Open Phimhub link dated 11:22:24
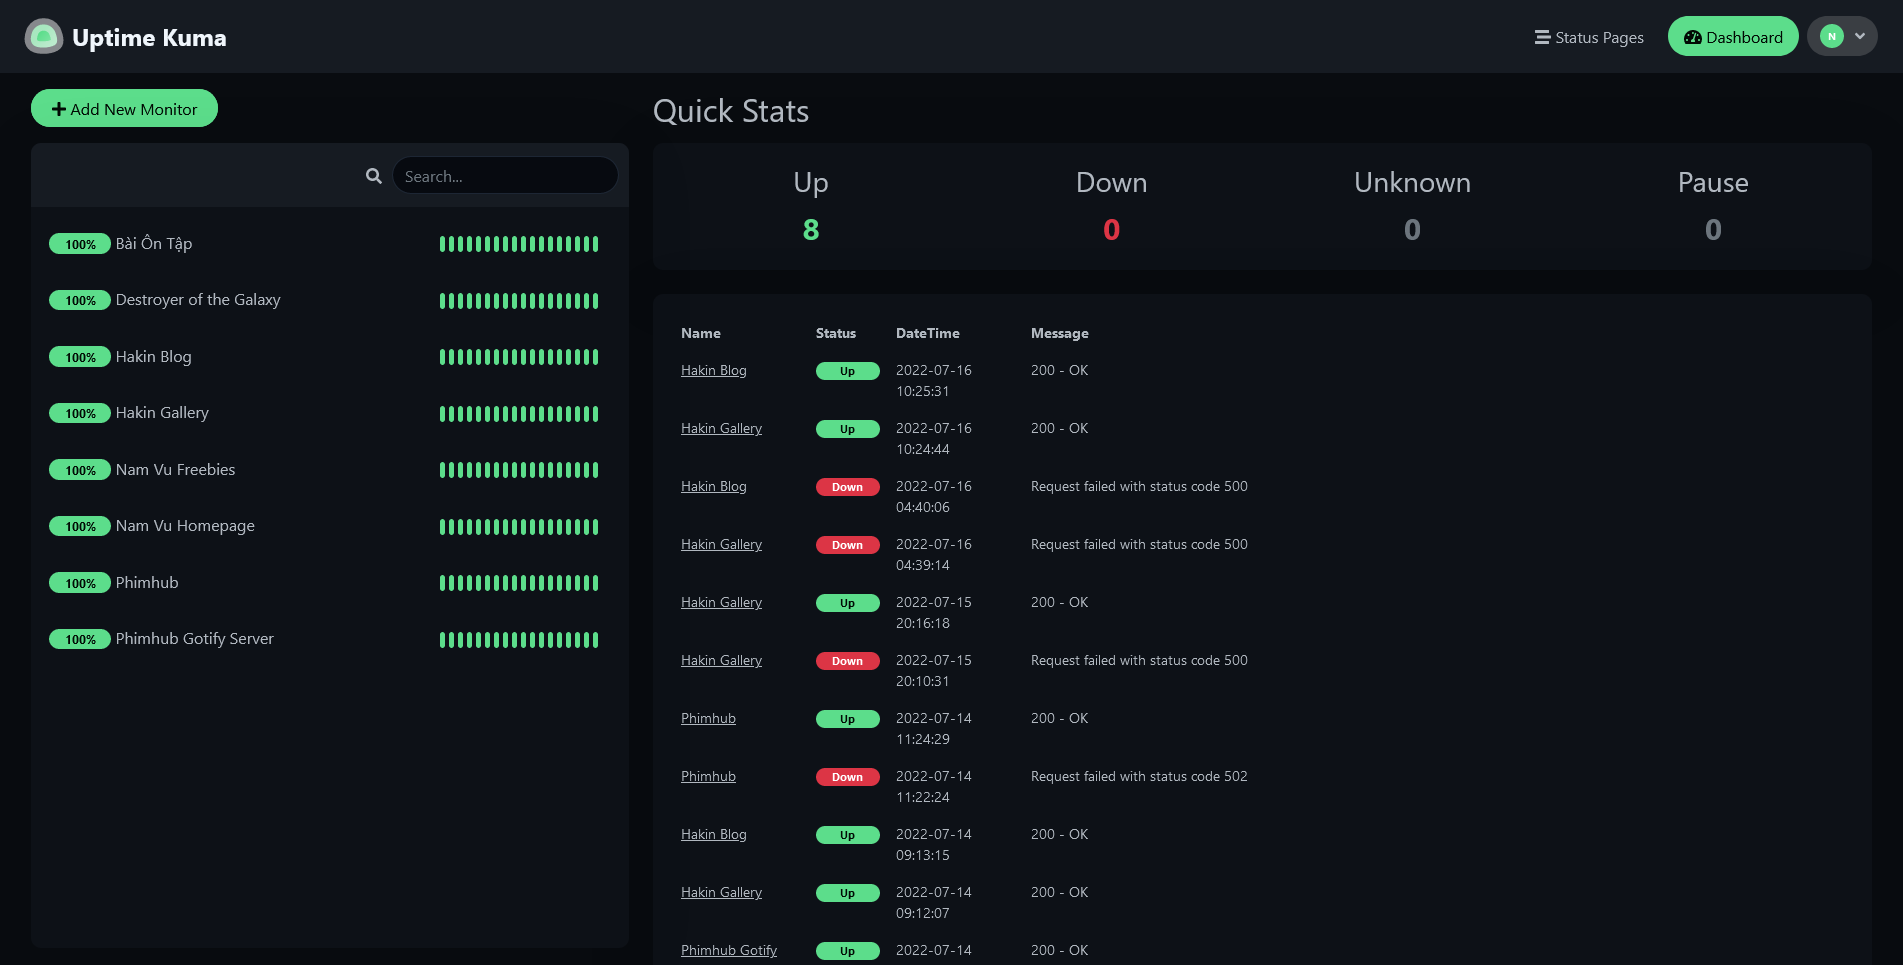Viewport: 1903px width, 965px height. pos(708,776)
